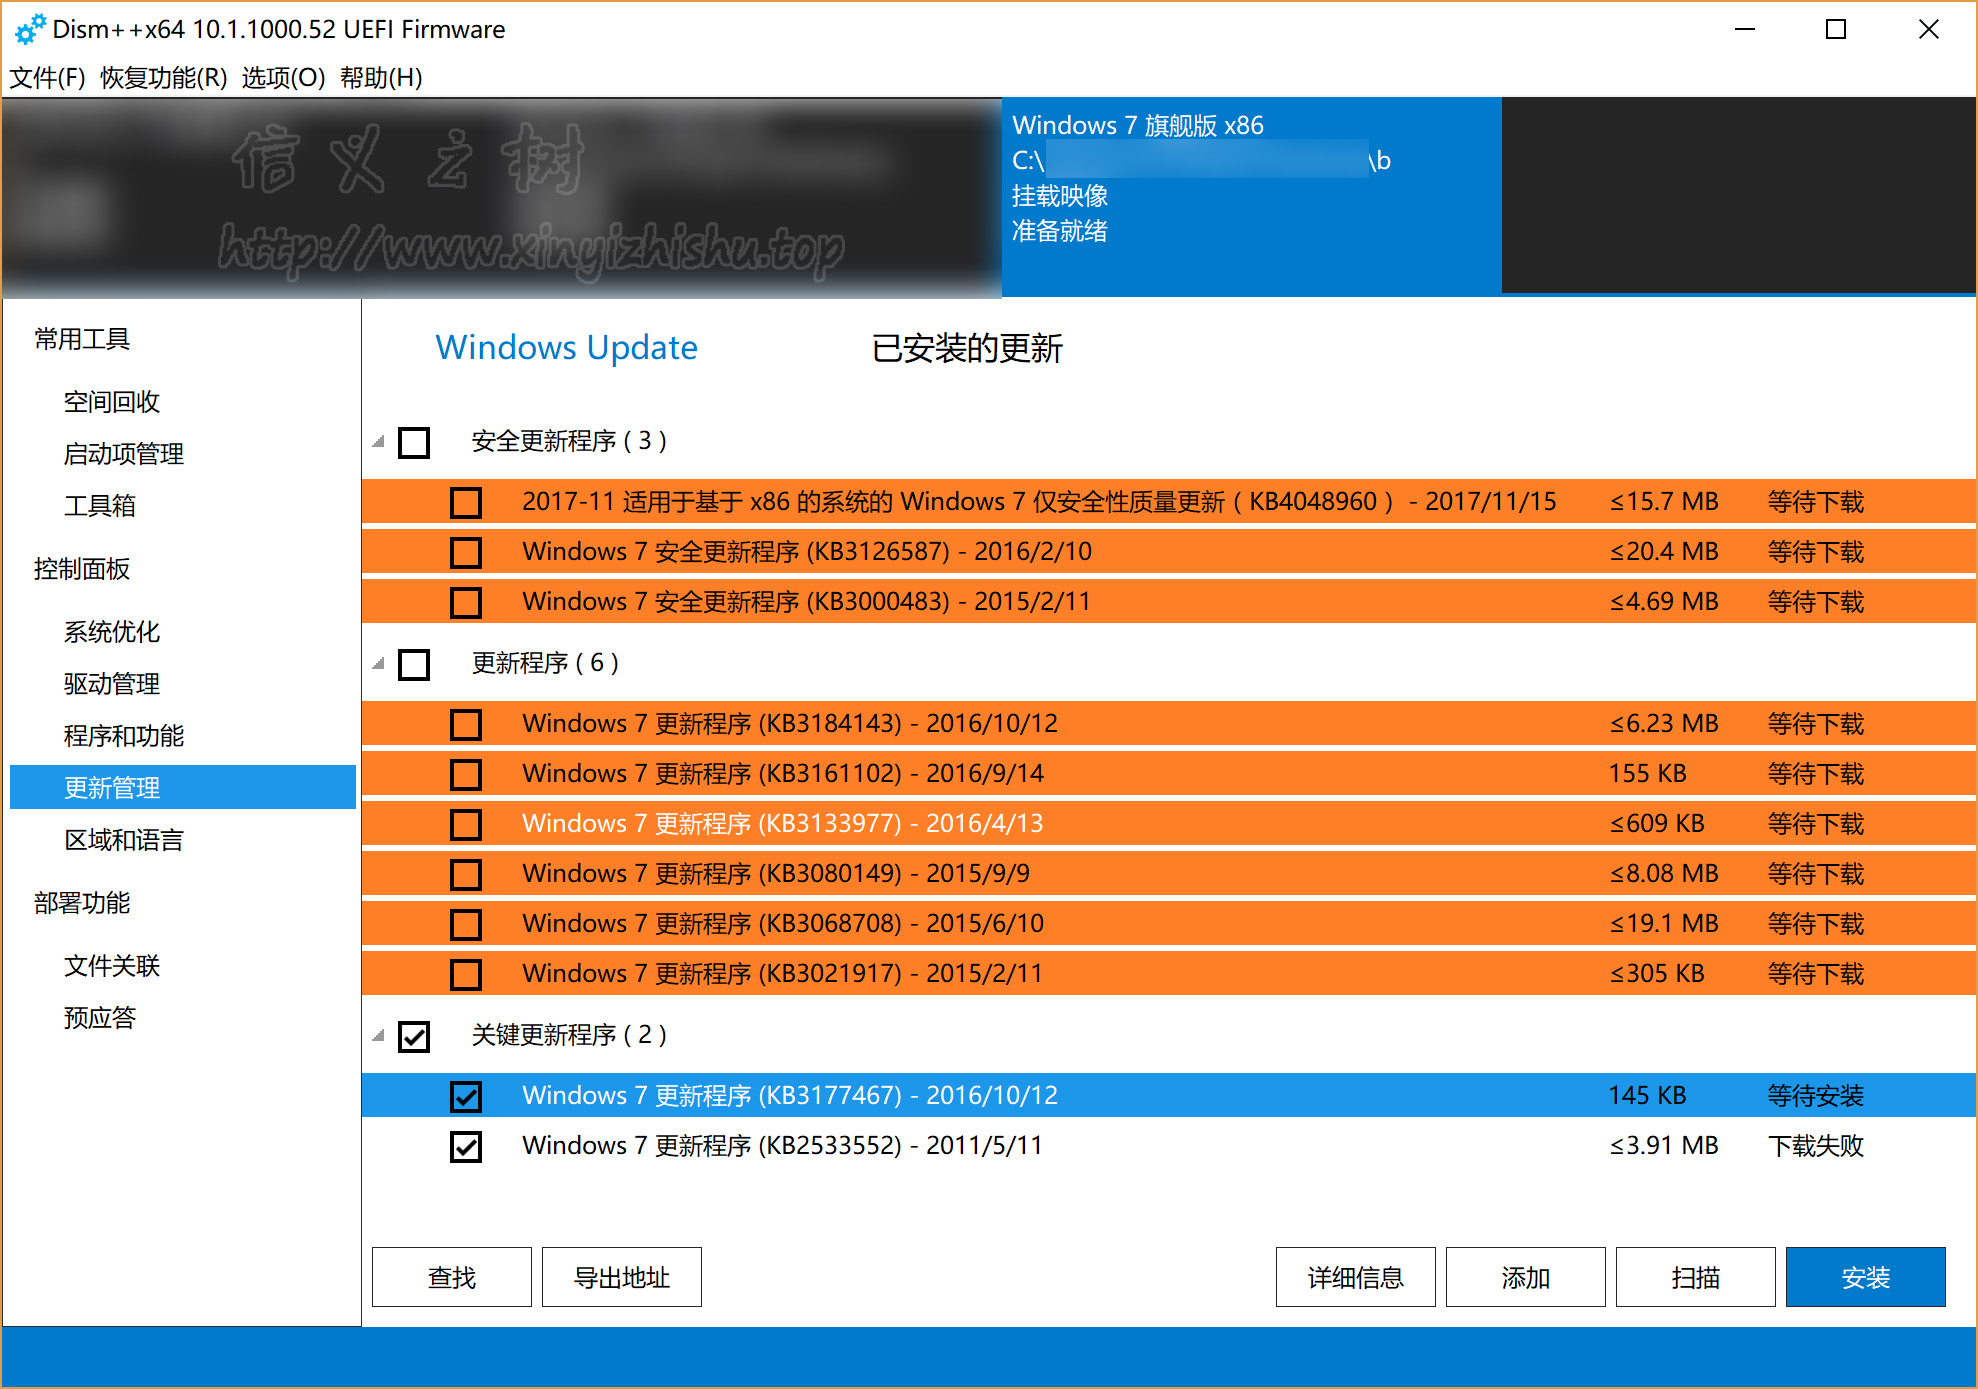Screen dimensions: 1978x1389
Task: Check the KB4048960 security update checkbox
Action: pyautogui.click(x=466, y=502)
